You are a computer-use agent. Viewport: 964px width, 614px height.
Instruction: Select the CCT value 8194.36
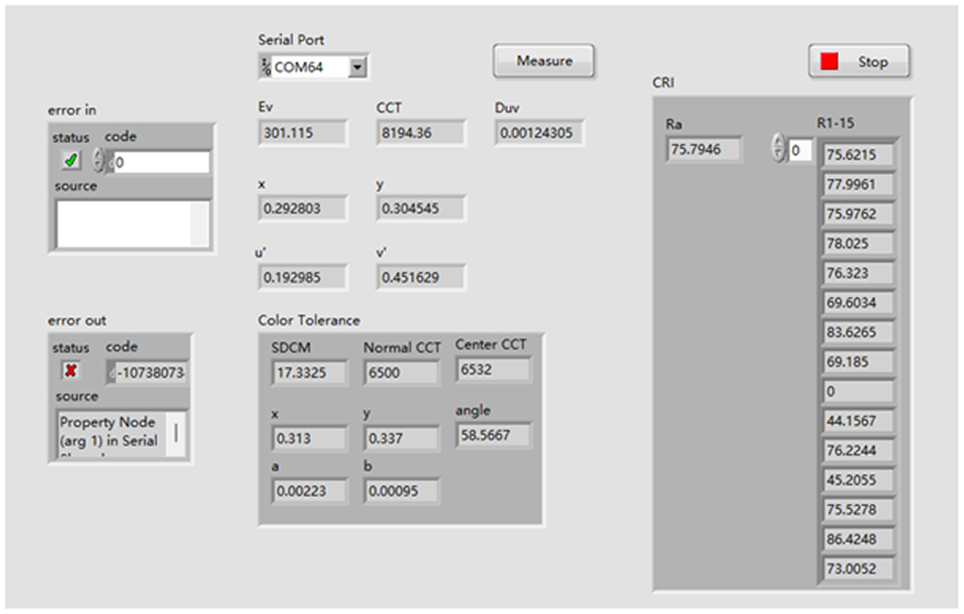(421, 132)
